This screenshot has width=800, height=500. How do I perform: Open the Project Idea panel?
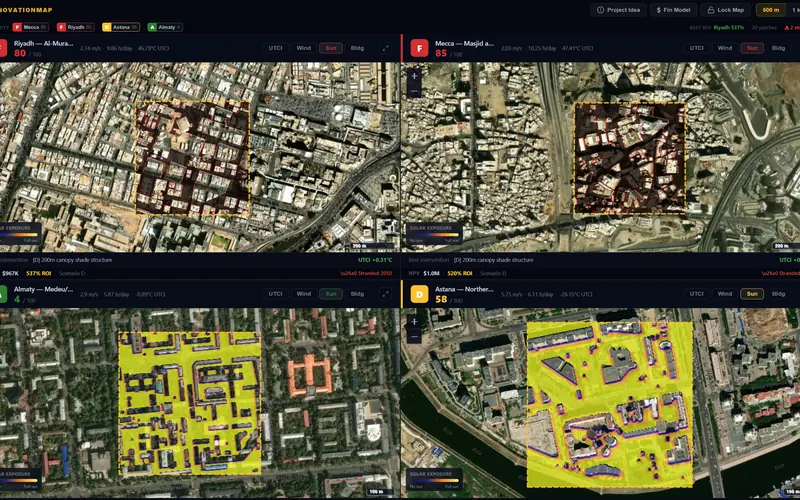[618, 10]
